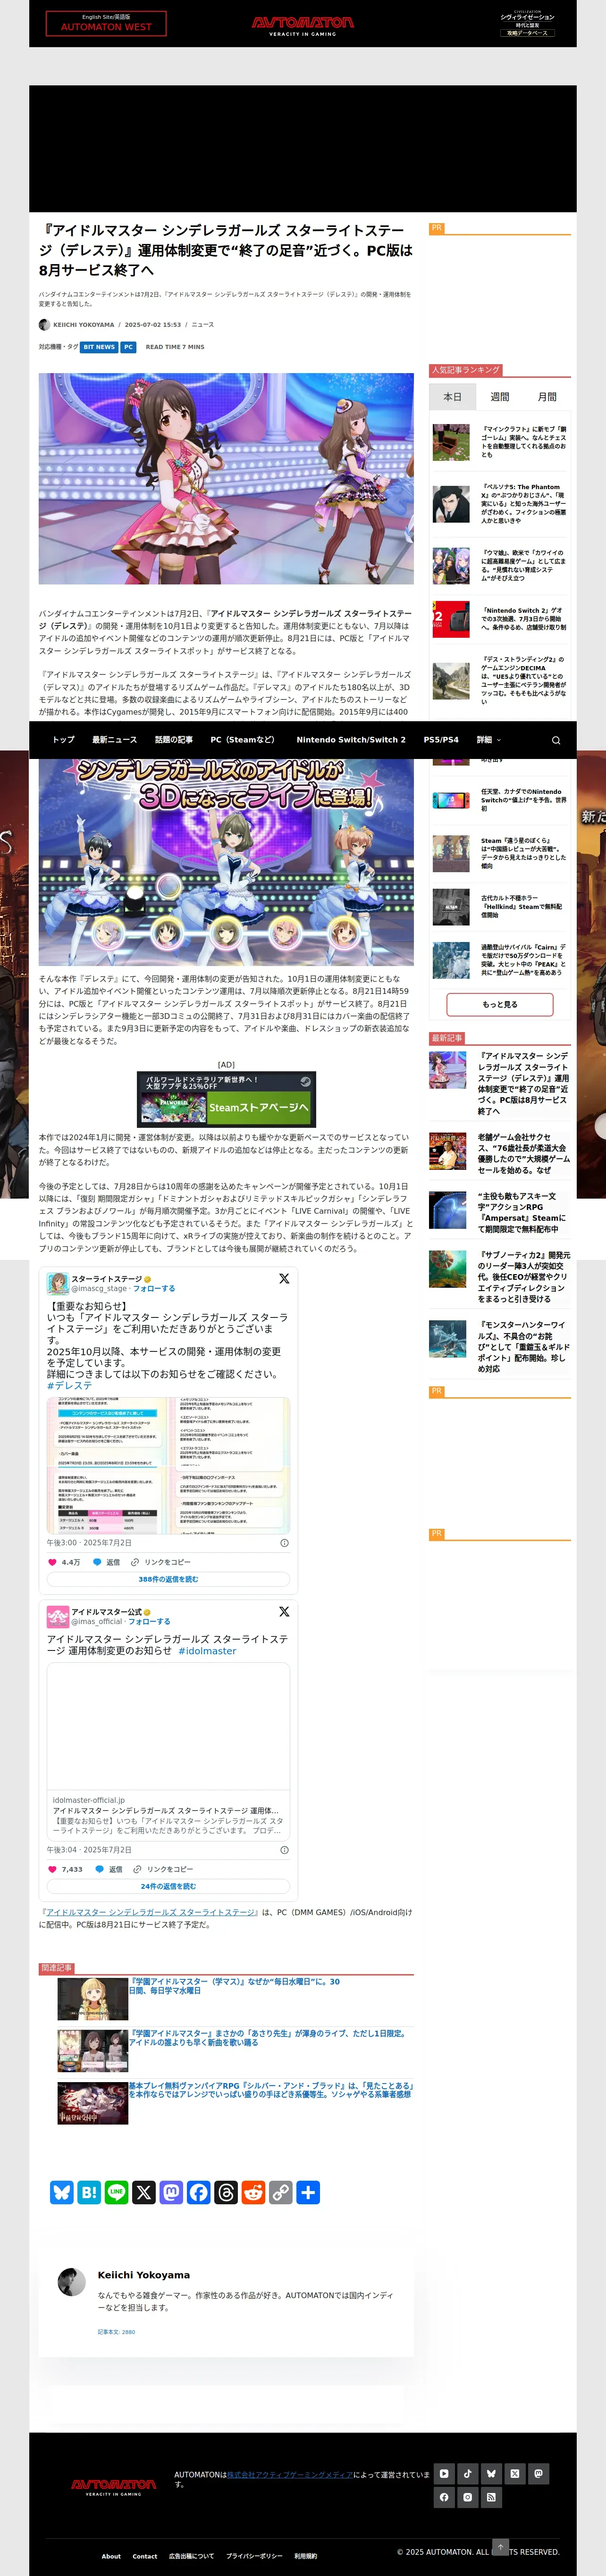The image size is (606, 2576).
Task: Open related article 学園アイドルマスター 毎日水曜日
Action: pos(234,1986)
